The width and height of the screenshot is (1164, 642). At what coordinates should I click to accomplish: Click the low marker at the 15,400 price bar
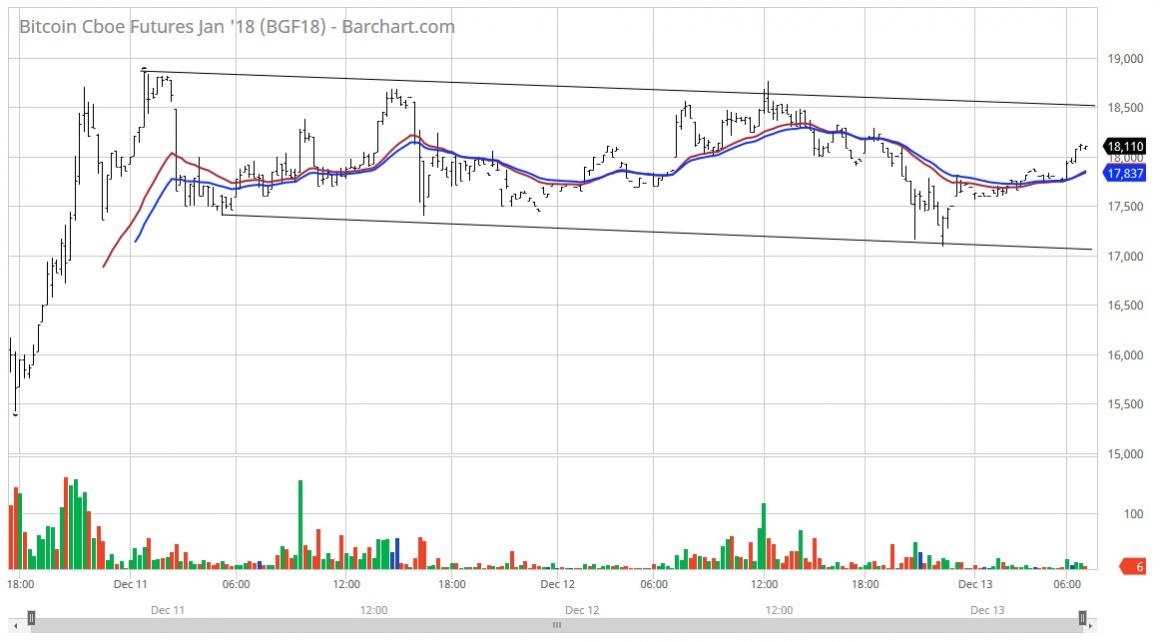[15, 413]
